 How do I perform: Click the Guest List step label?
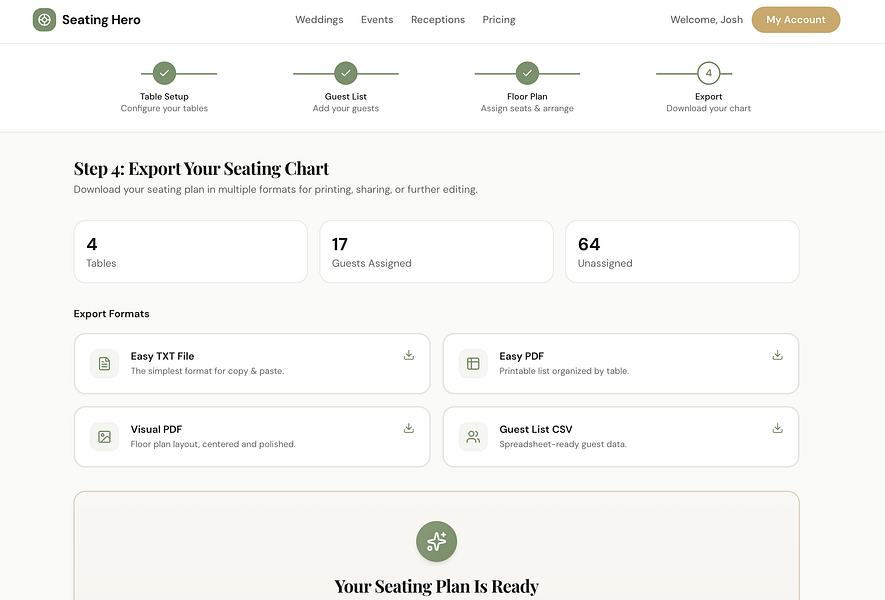(x=346, y=97)
